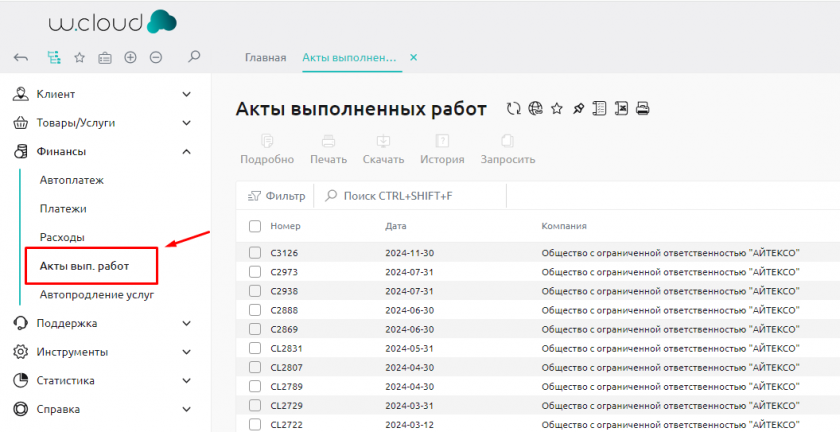Open Платежи in the Финансы submenu

click(x=63, y=209)
